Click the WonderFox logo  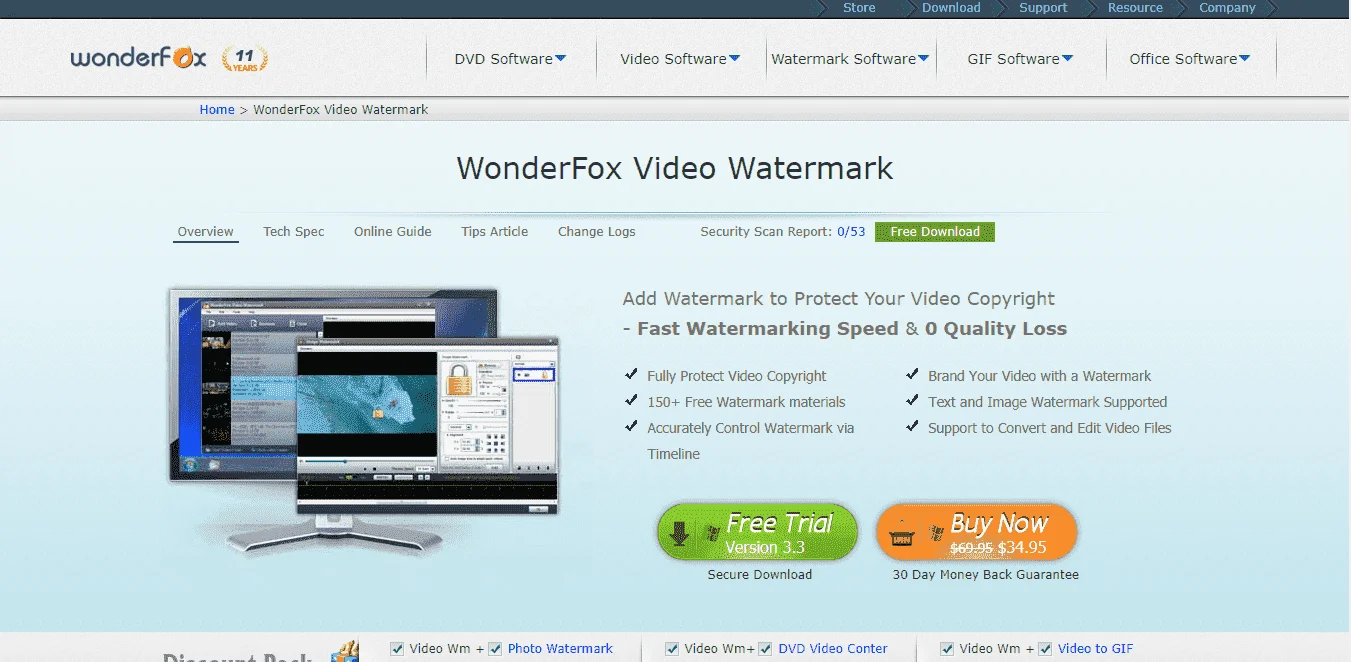click(138, 58)
